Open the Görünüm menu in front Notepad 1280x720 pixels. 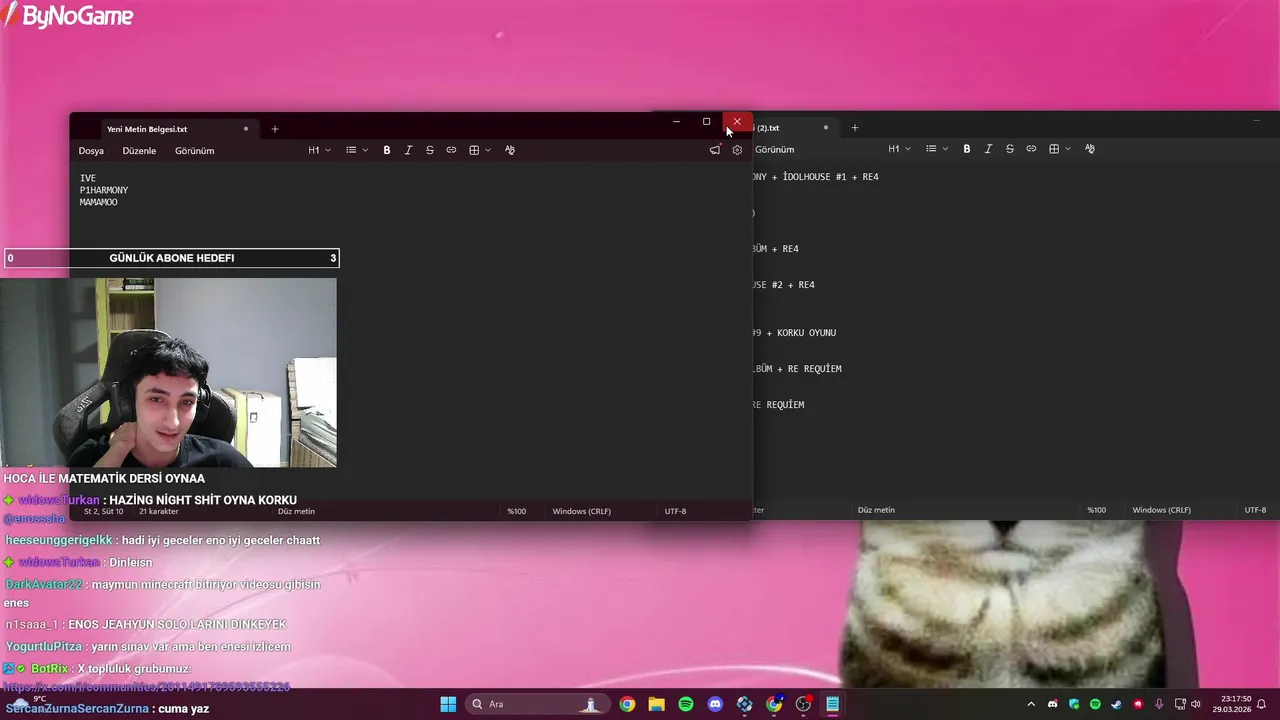pyautogui.click(x=194, y=151)
